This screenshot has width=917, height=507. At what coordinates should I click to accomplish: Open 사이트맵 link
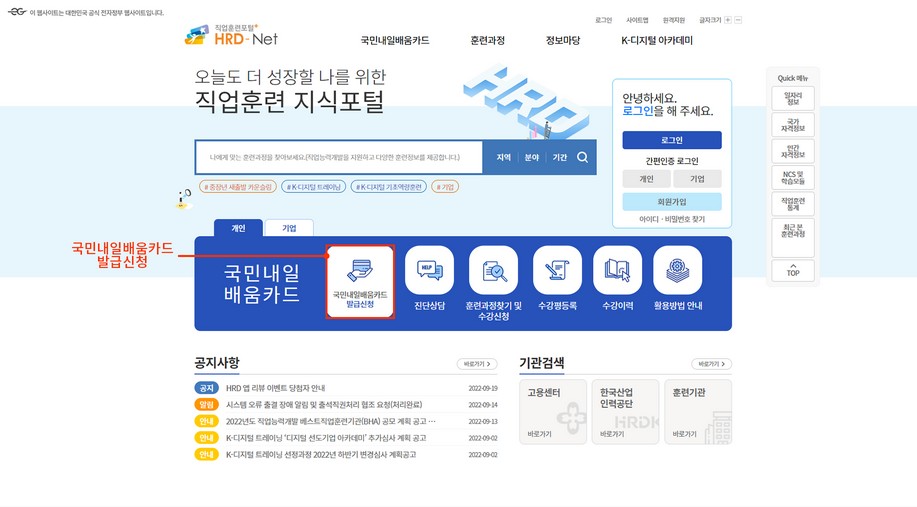pyautogui.click(x=637, y=20)
